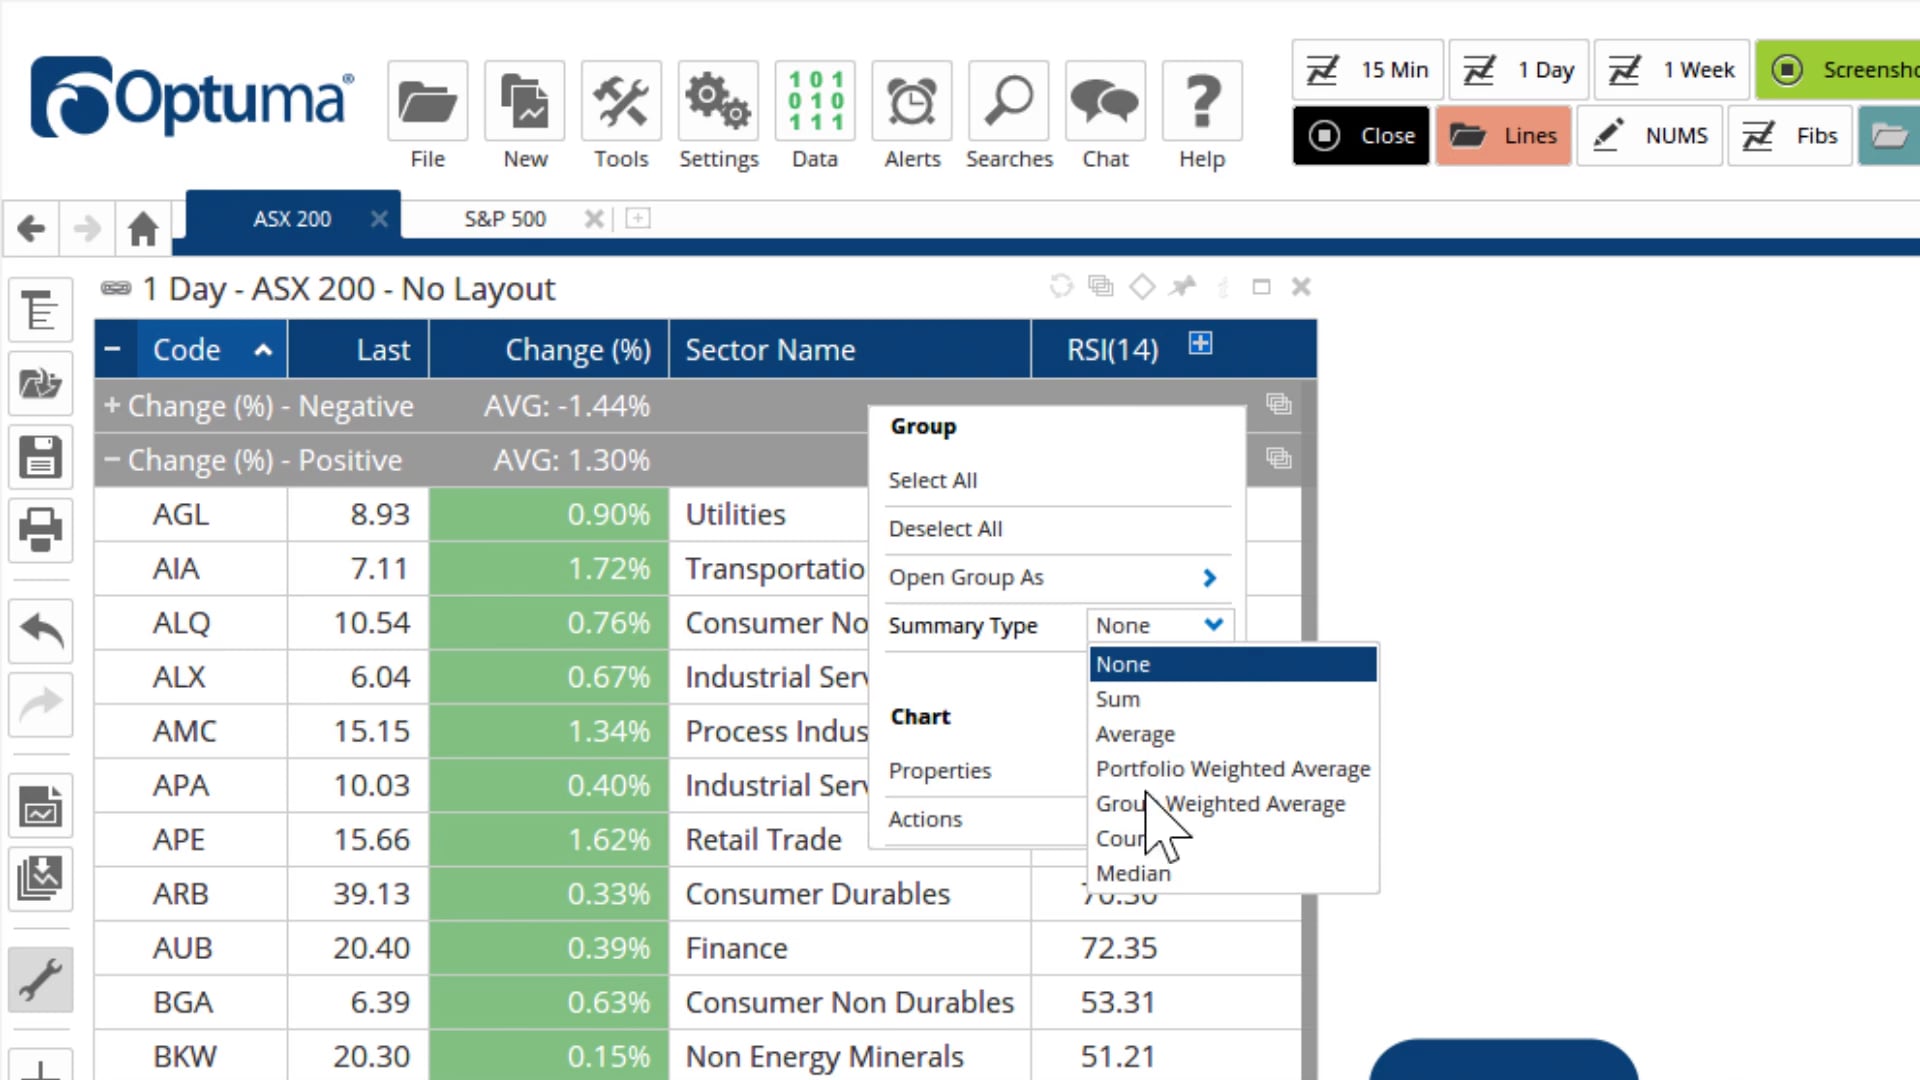This screenshot has width=1920, height=1080.
Task: Open the Alerts alarm clock icon
Action: (x=912, y=101)
